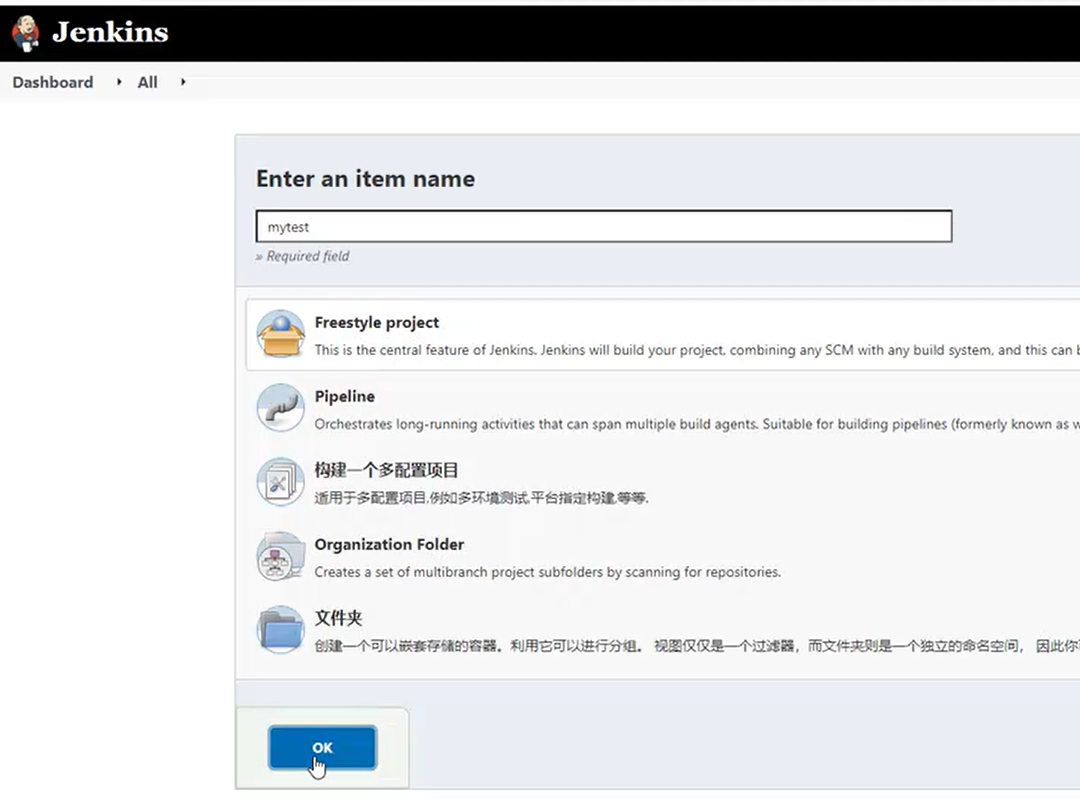
Task: Select the 文件夹 folder icon
Action: [280, 629]
